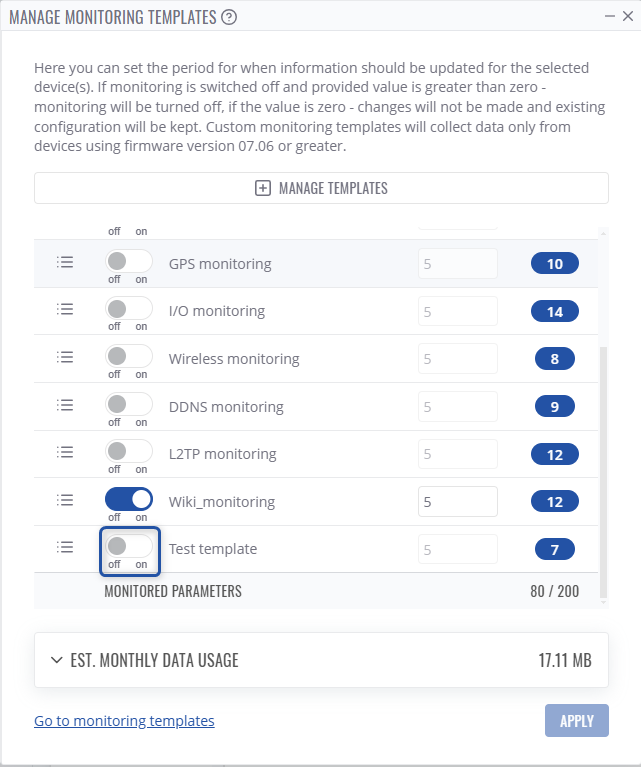
Task: Click the DDNS monitoring drag handle
Action: tap(65, 405)
